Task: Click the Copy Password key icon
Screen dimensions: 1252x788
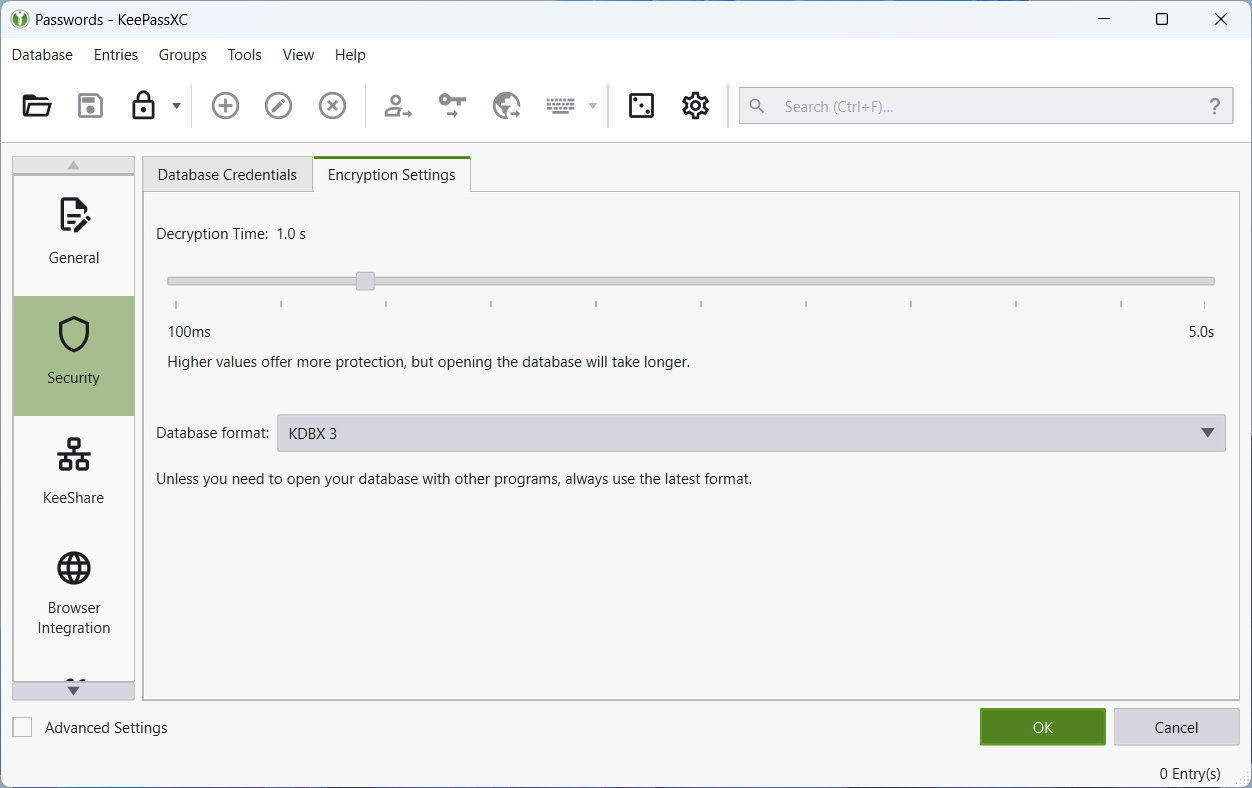Action: point(452,106)
